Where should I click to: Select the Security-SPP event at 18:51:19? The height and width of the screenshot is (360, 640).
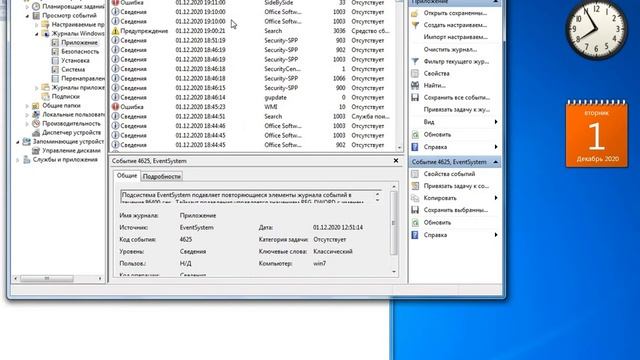point(252,40)
